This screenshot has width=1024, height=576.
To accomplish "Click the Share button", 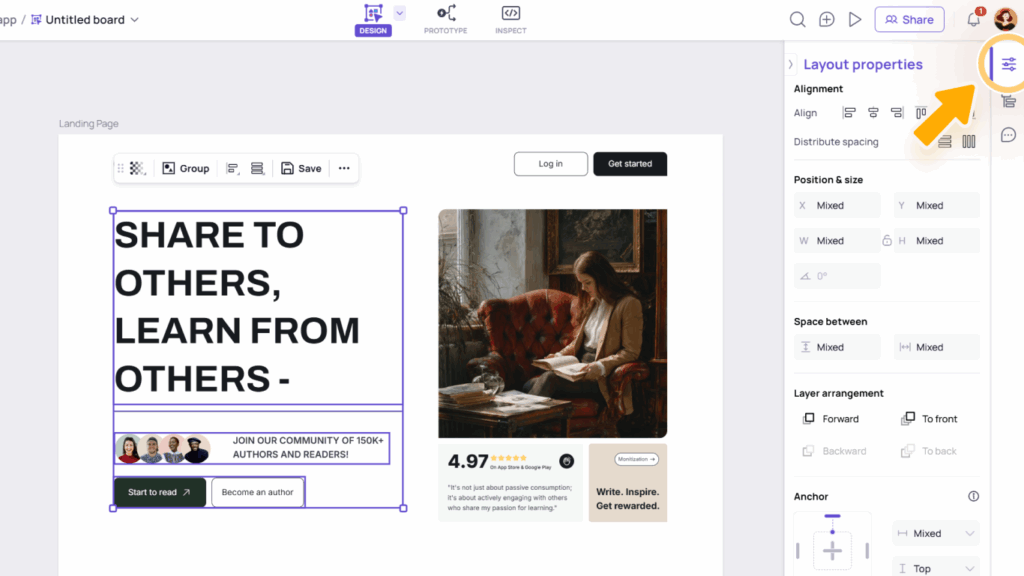I will (x=909, y=19).
